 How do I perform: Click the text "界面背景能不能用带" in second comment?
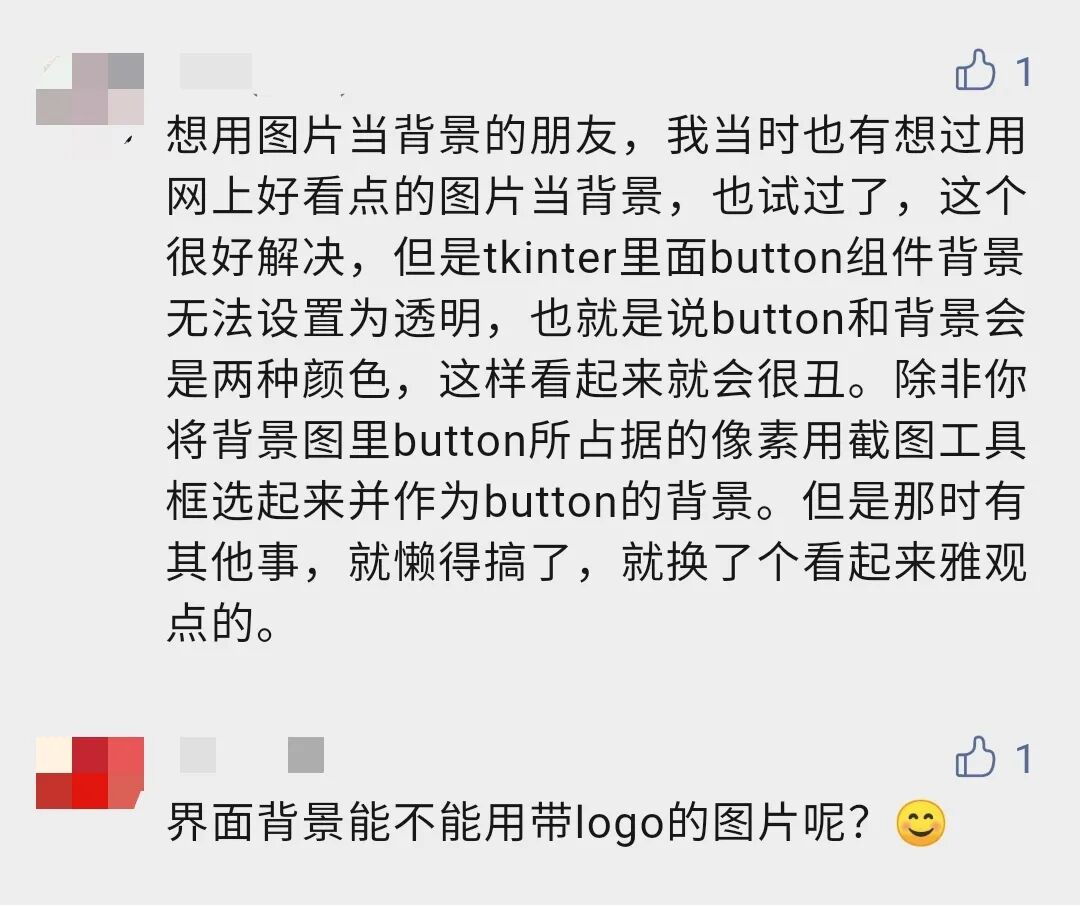369,823
